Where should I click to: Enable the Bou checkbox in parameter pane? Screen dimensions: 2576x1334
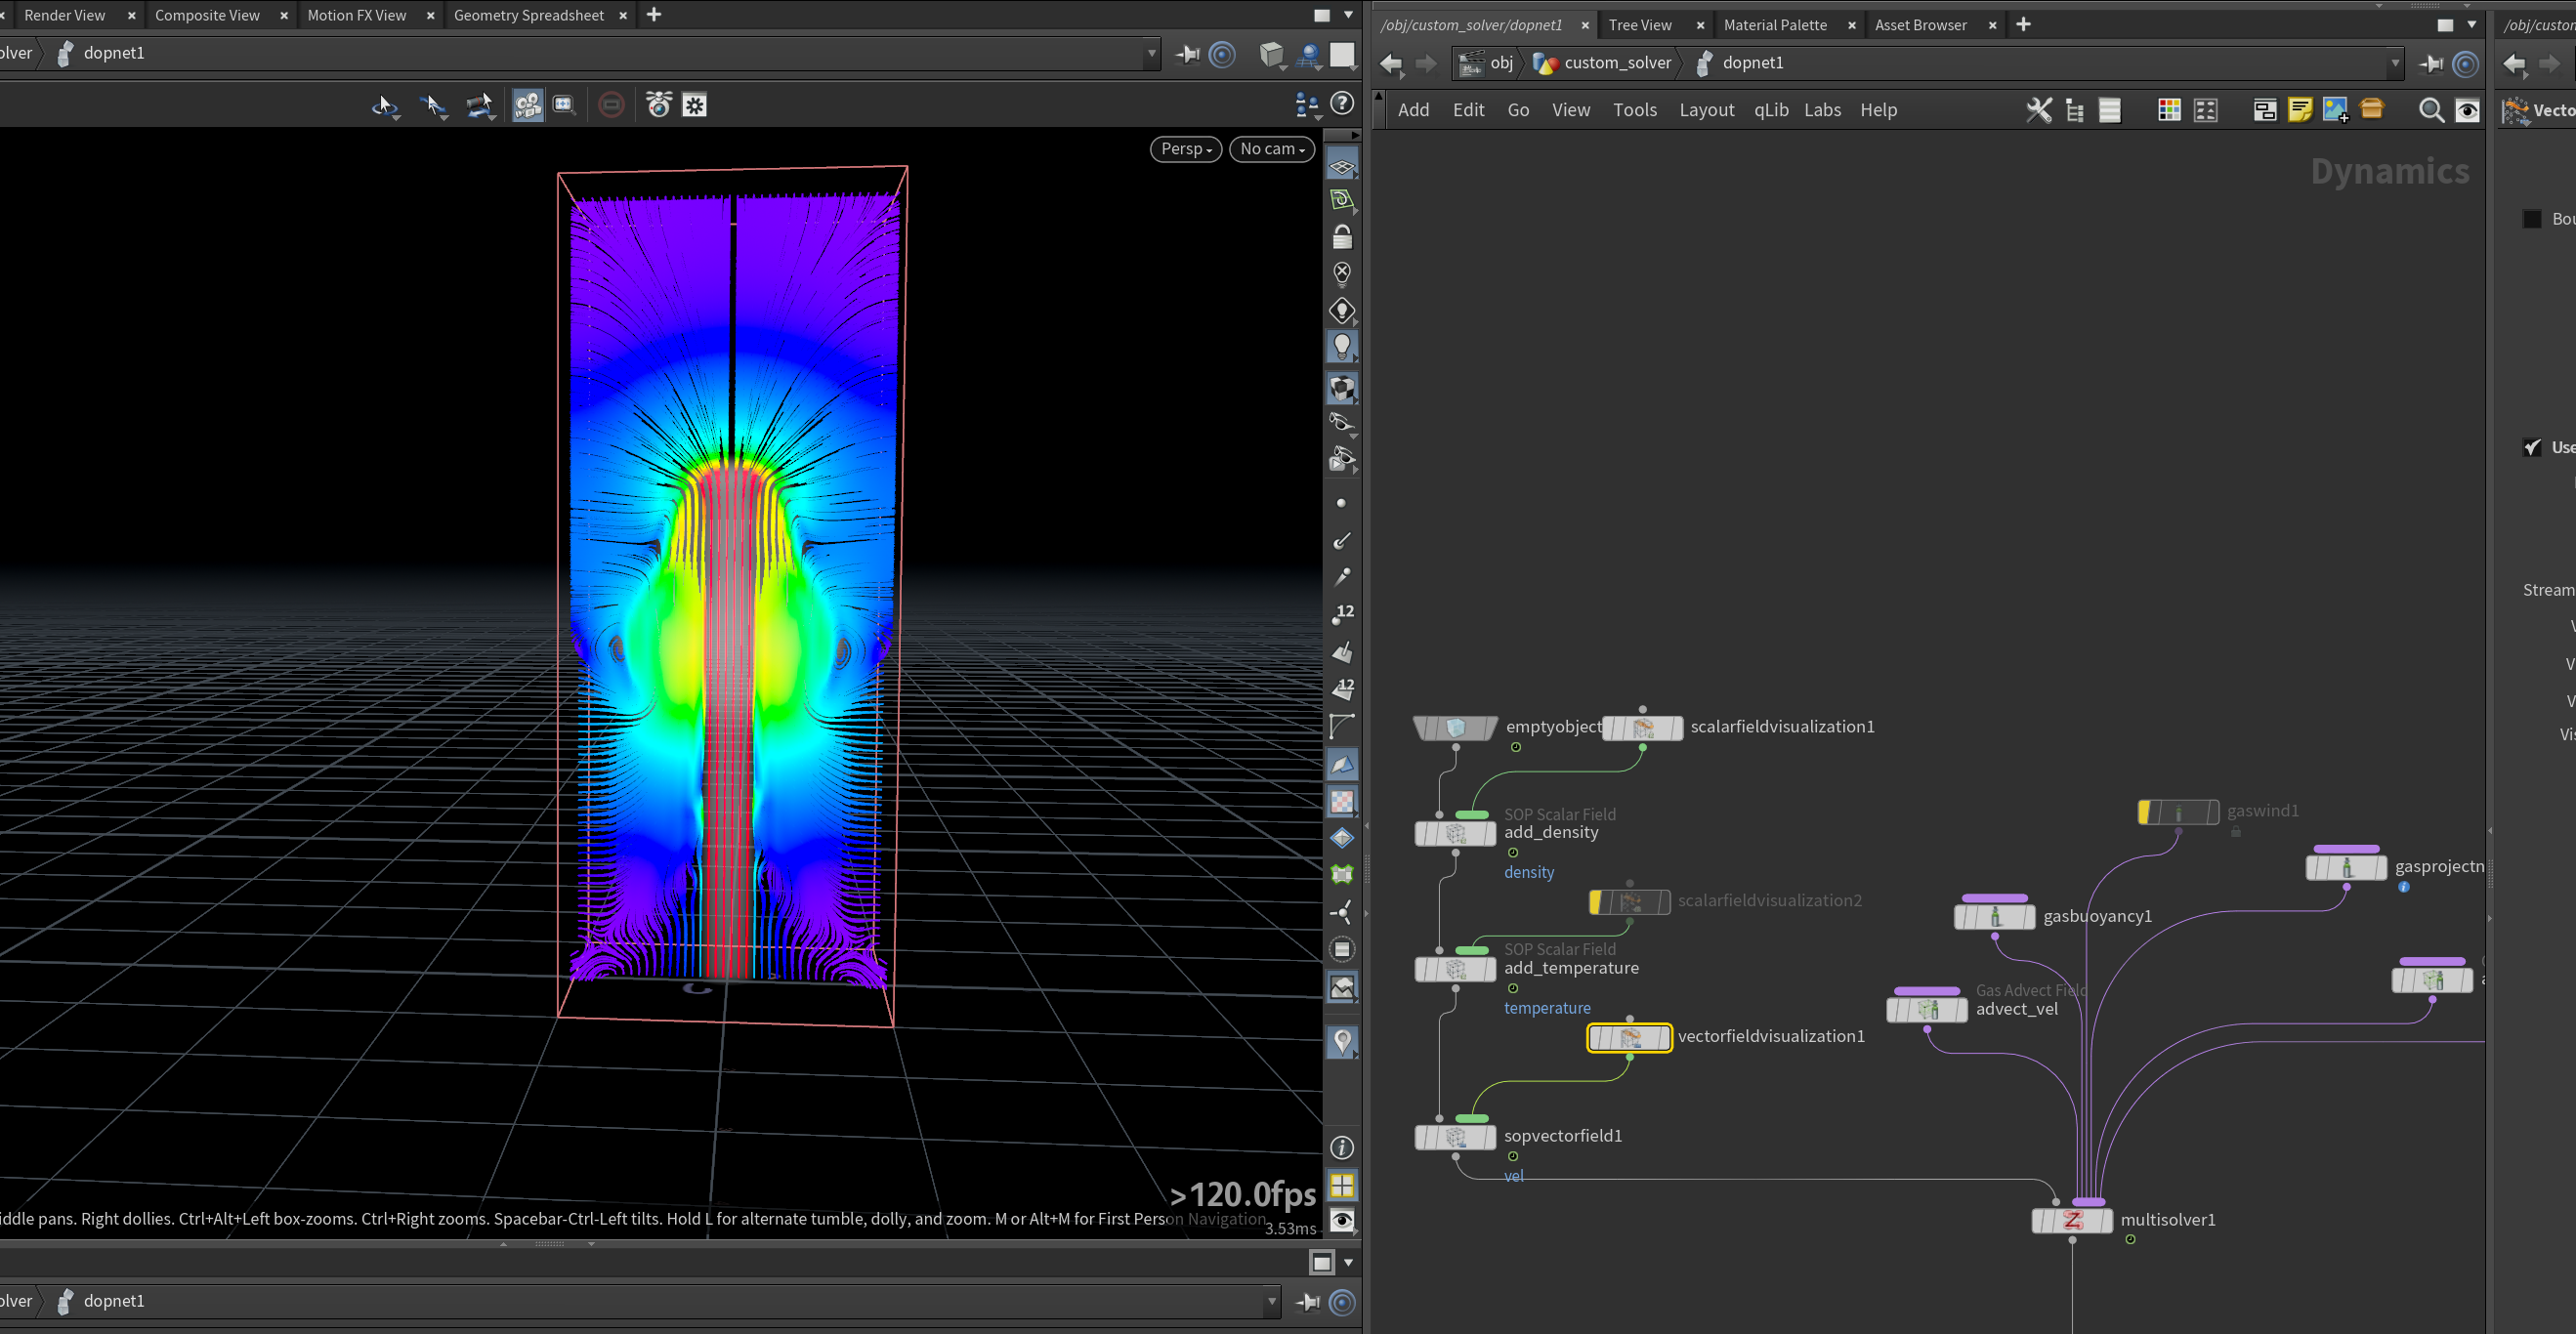pos(2532,219)
